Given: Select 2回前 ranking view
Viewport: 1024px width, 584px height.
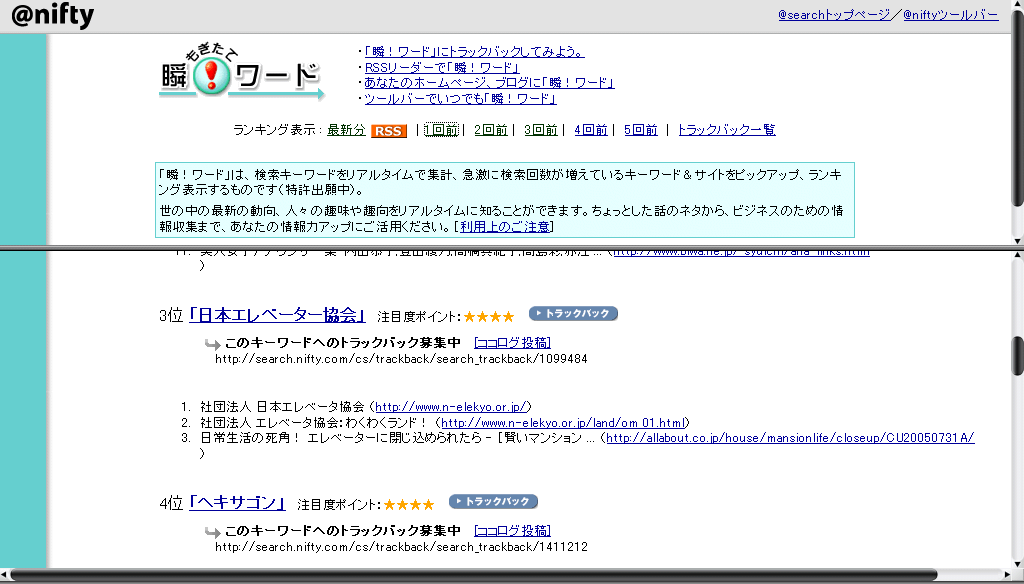Looking at the screenshot, I should coord(491,130).
